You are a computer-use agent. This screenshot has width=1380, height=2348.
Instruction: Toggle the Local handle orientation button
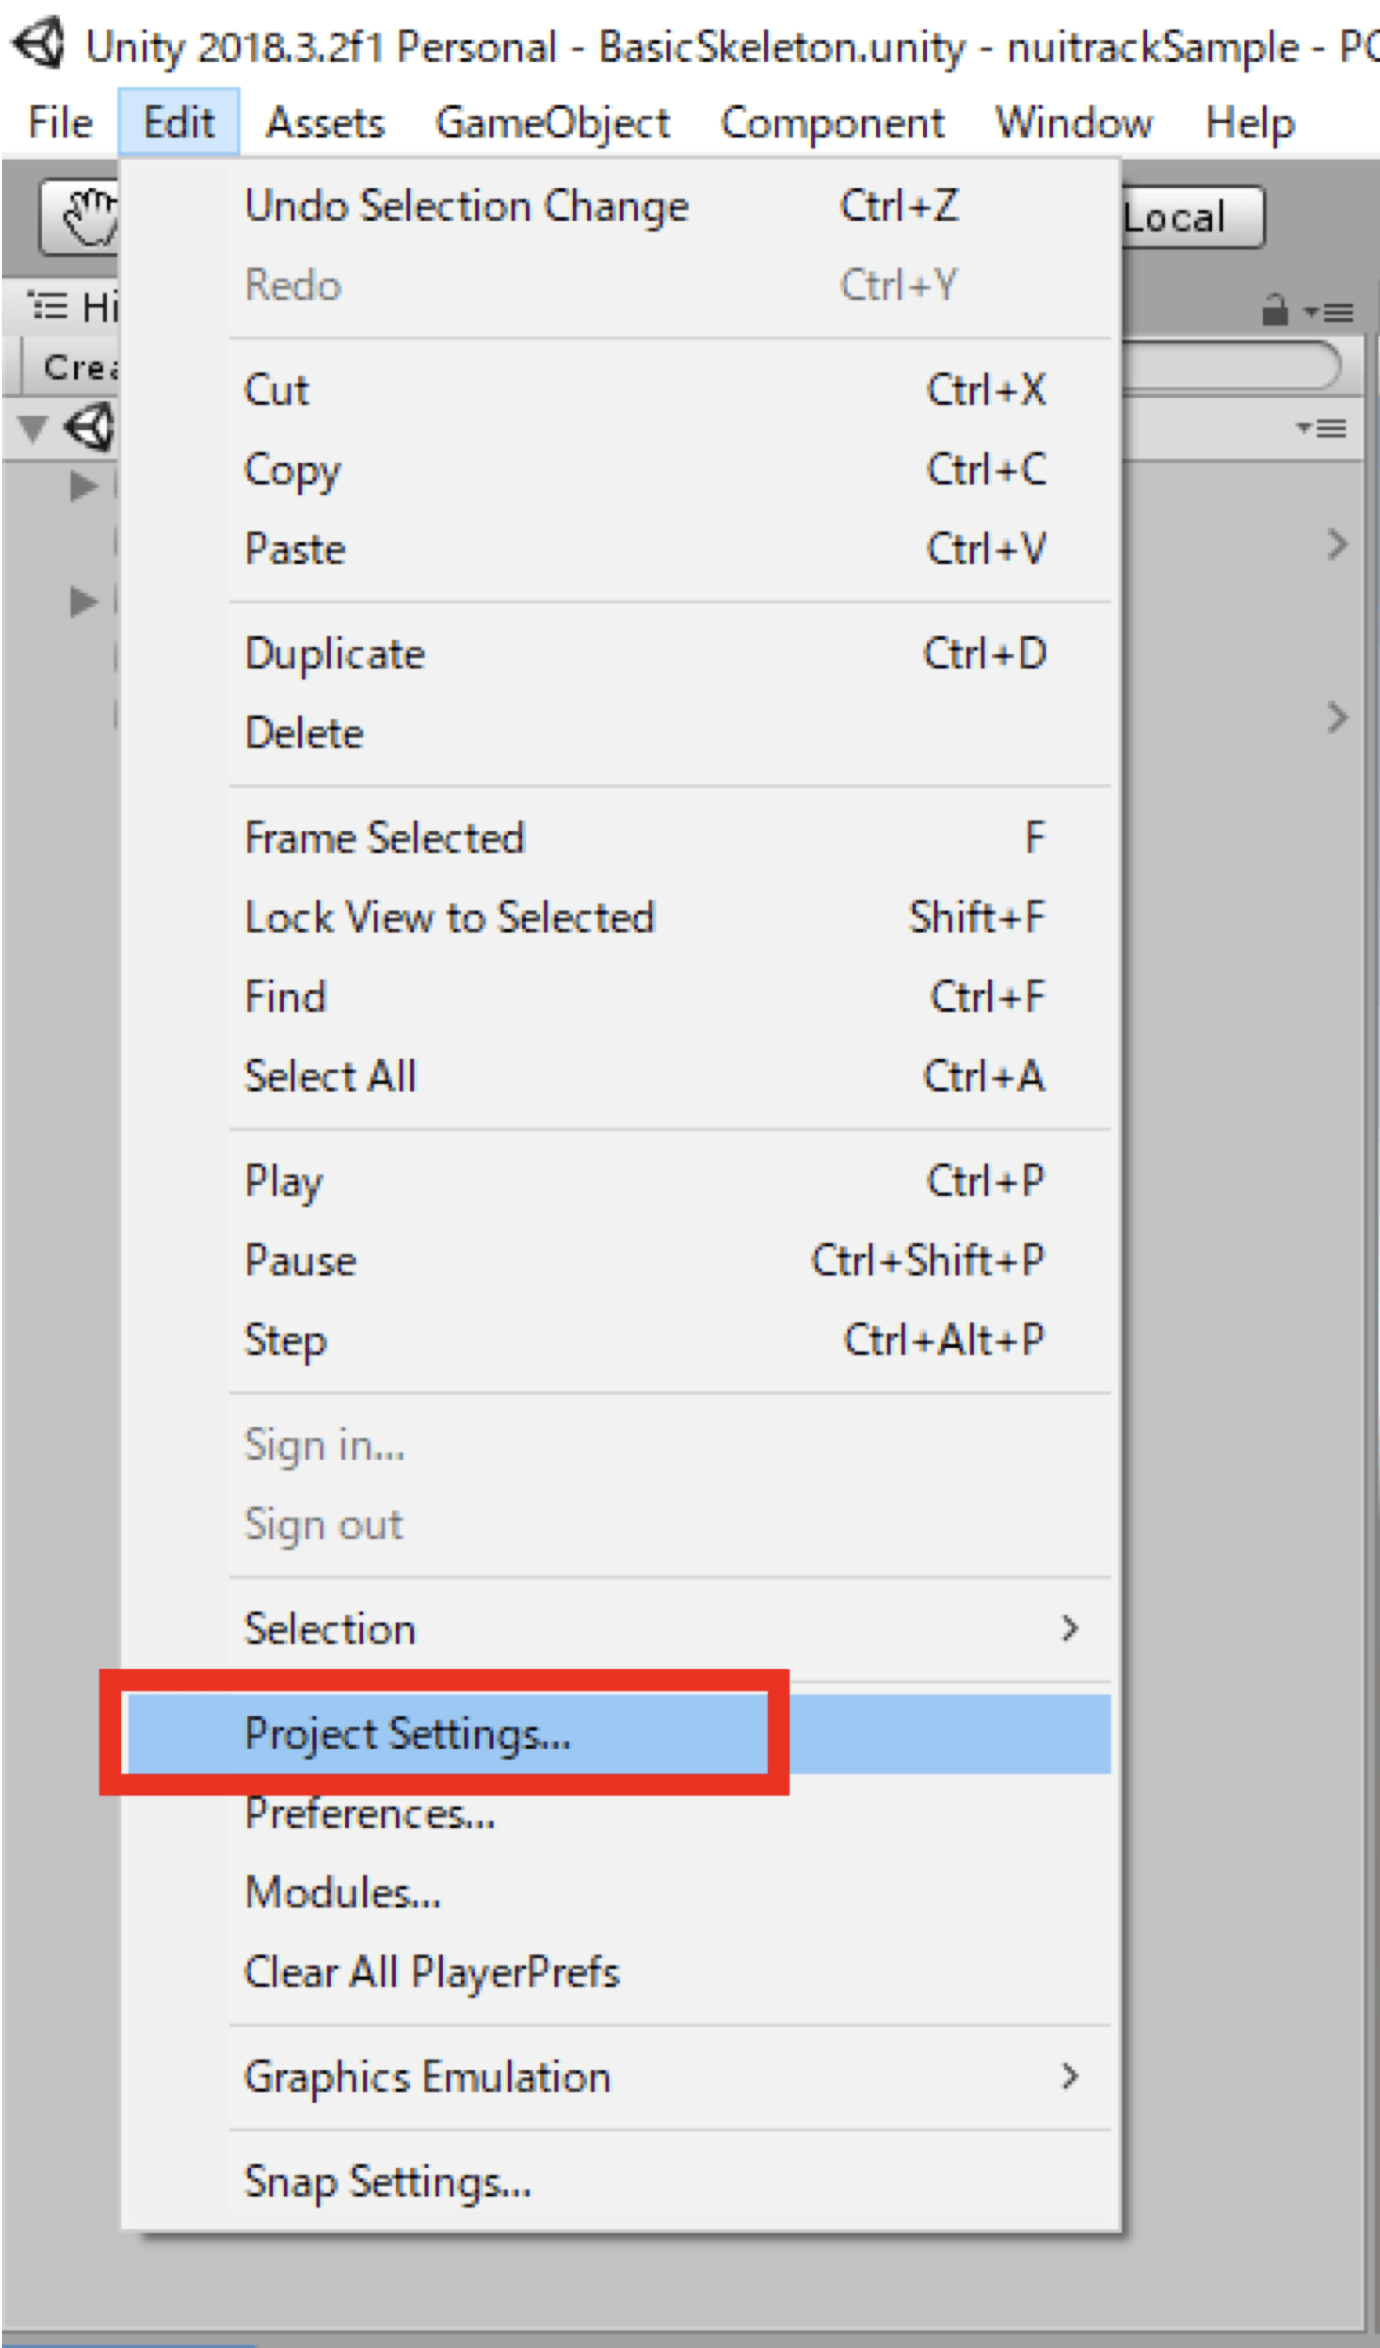[x=1192, y=217]
